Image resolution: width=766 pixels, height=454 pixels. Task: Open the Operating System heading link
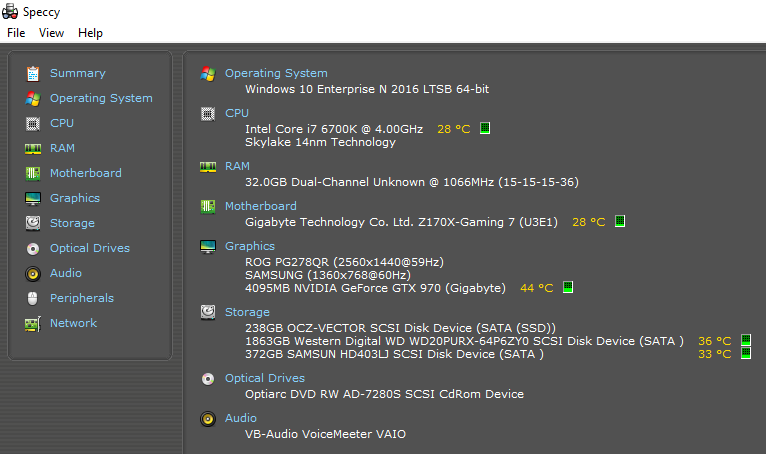click(276, 73)
